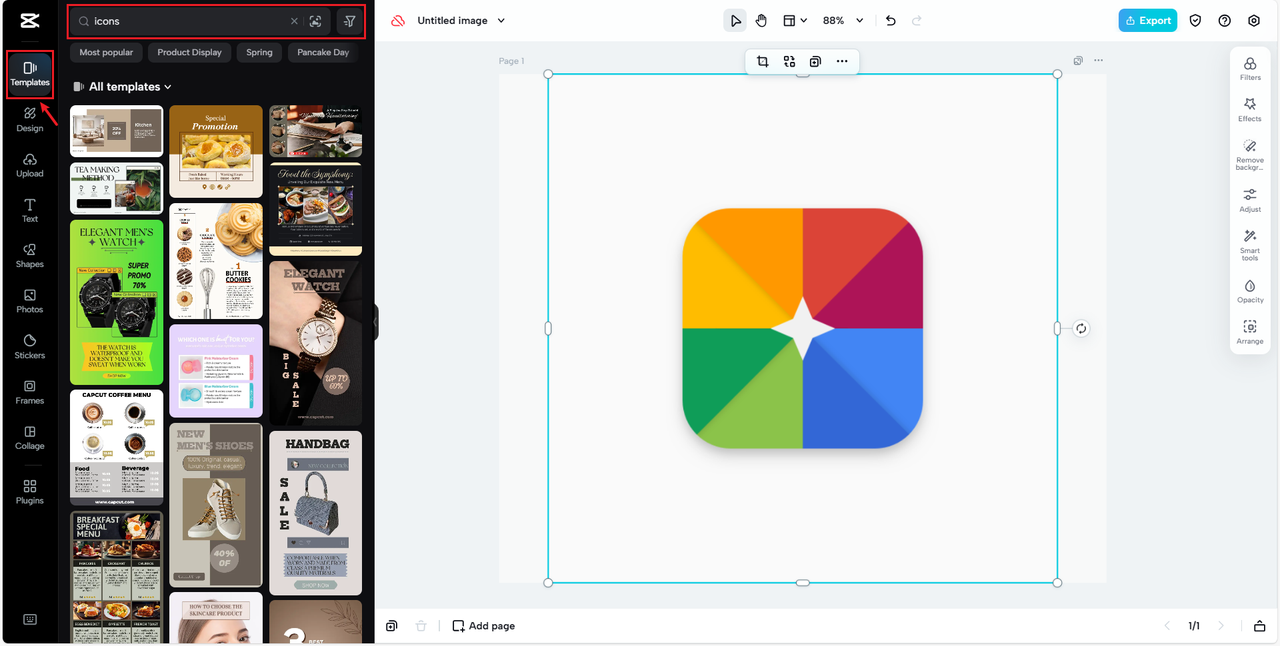The height and width of the screenshot is (646, 1280).
Task: Open the page more options ellipsis
Action: click(x=1099, y=61)
